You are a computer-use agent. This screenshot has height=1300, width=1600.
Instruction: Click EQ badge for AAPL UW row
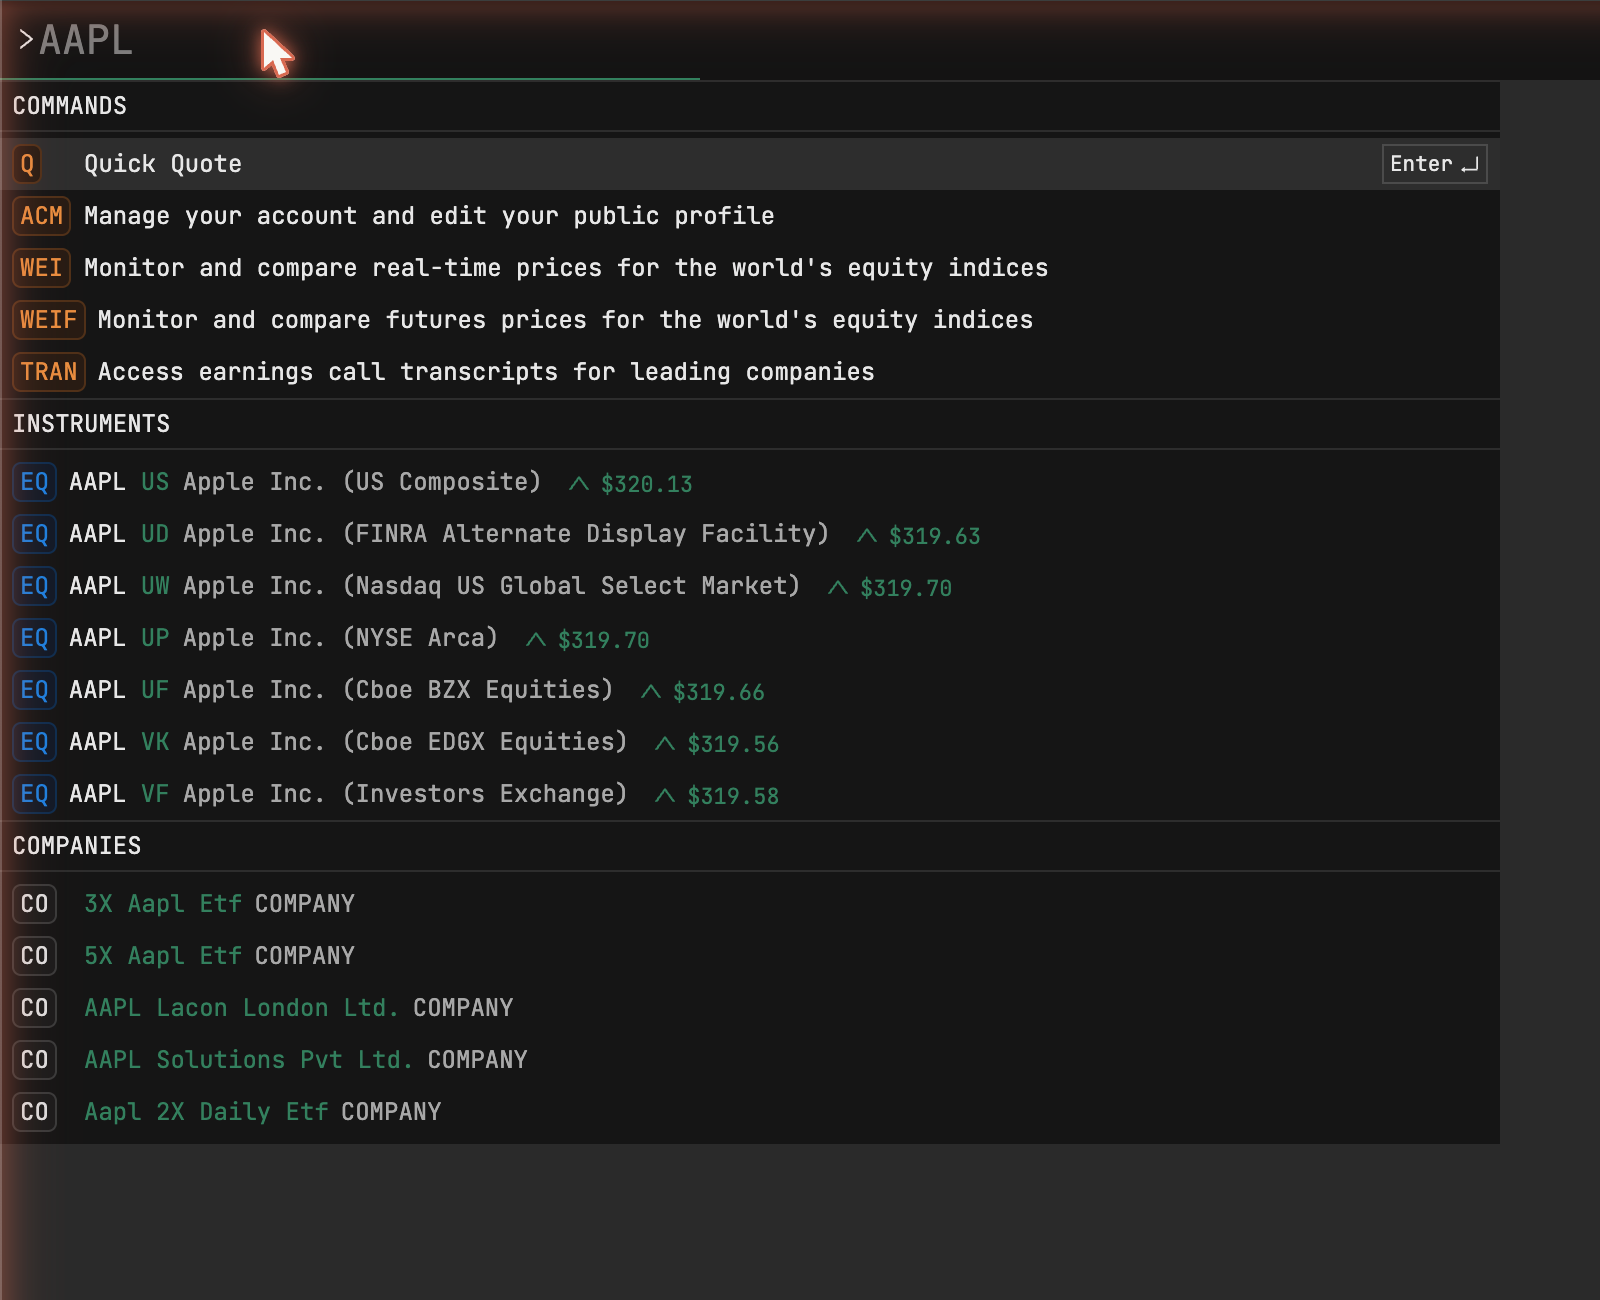point(35,586)
